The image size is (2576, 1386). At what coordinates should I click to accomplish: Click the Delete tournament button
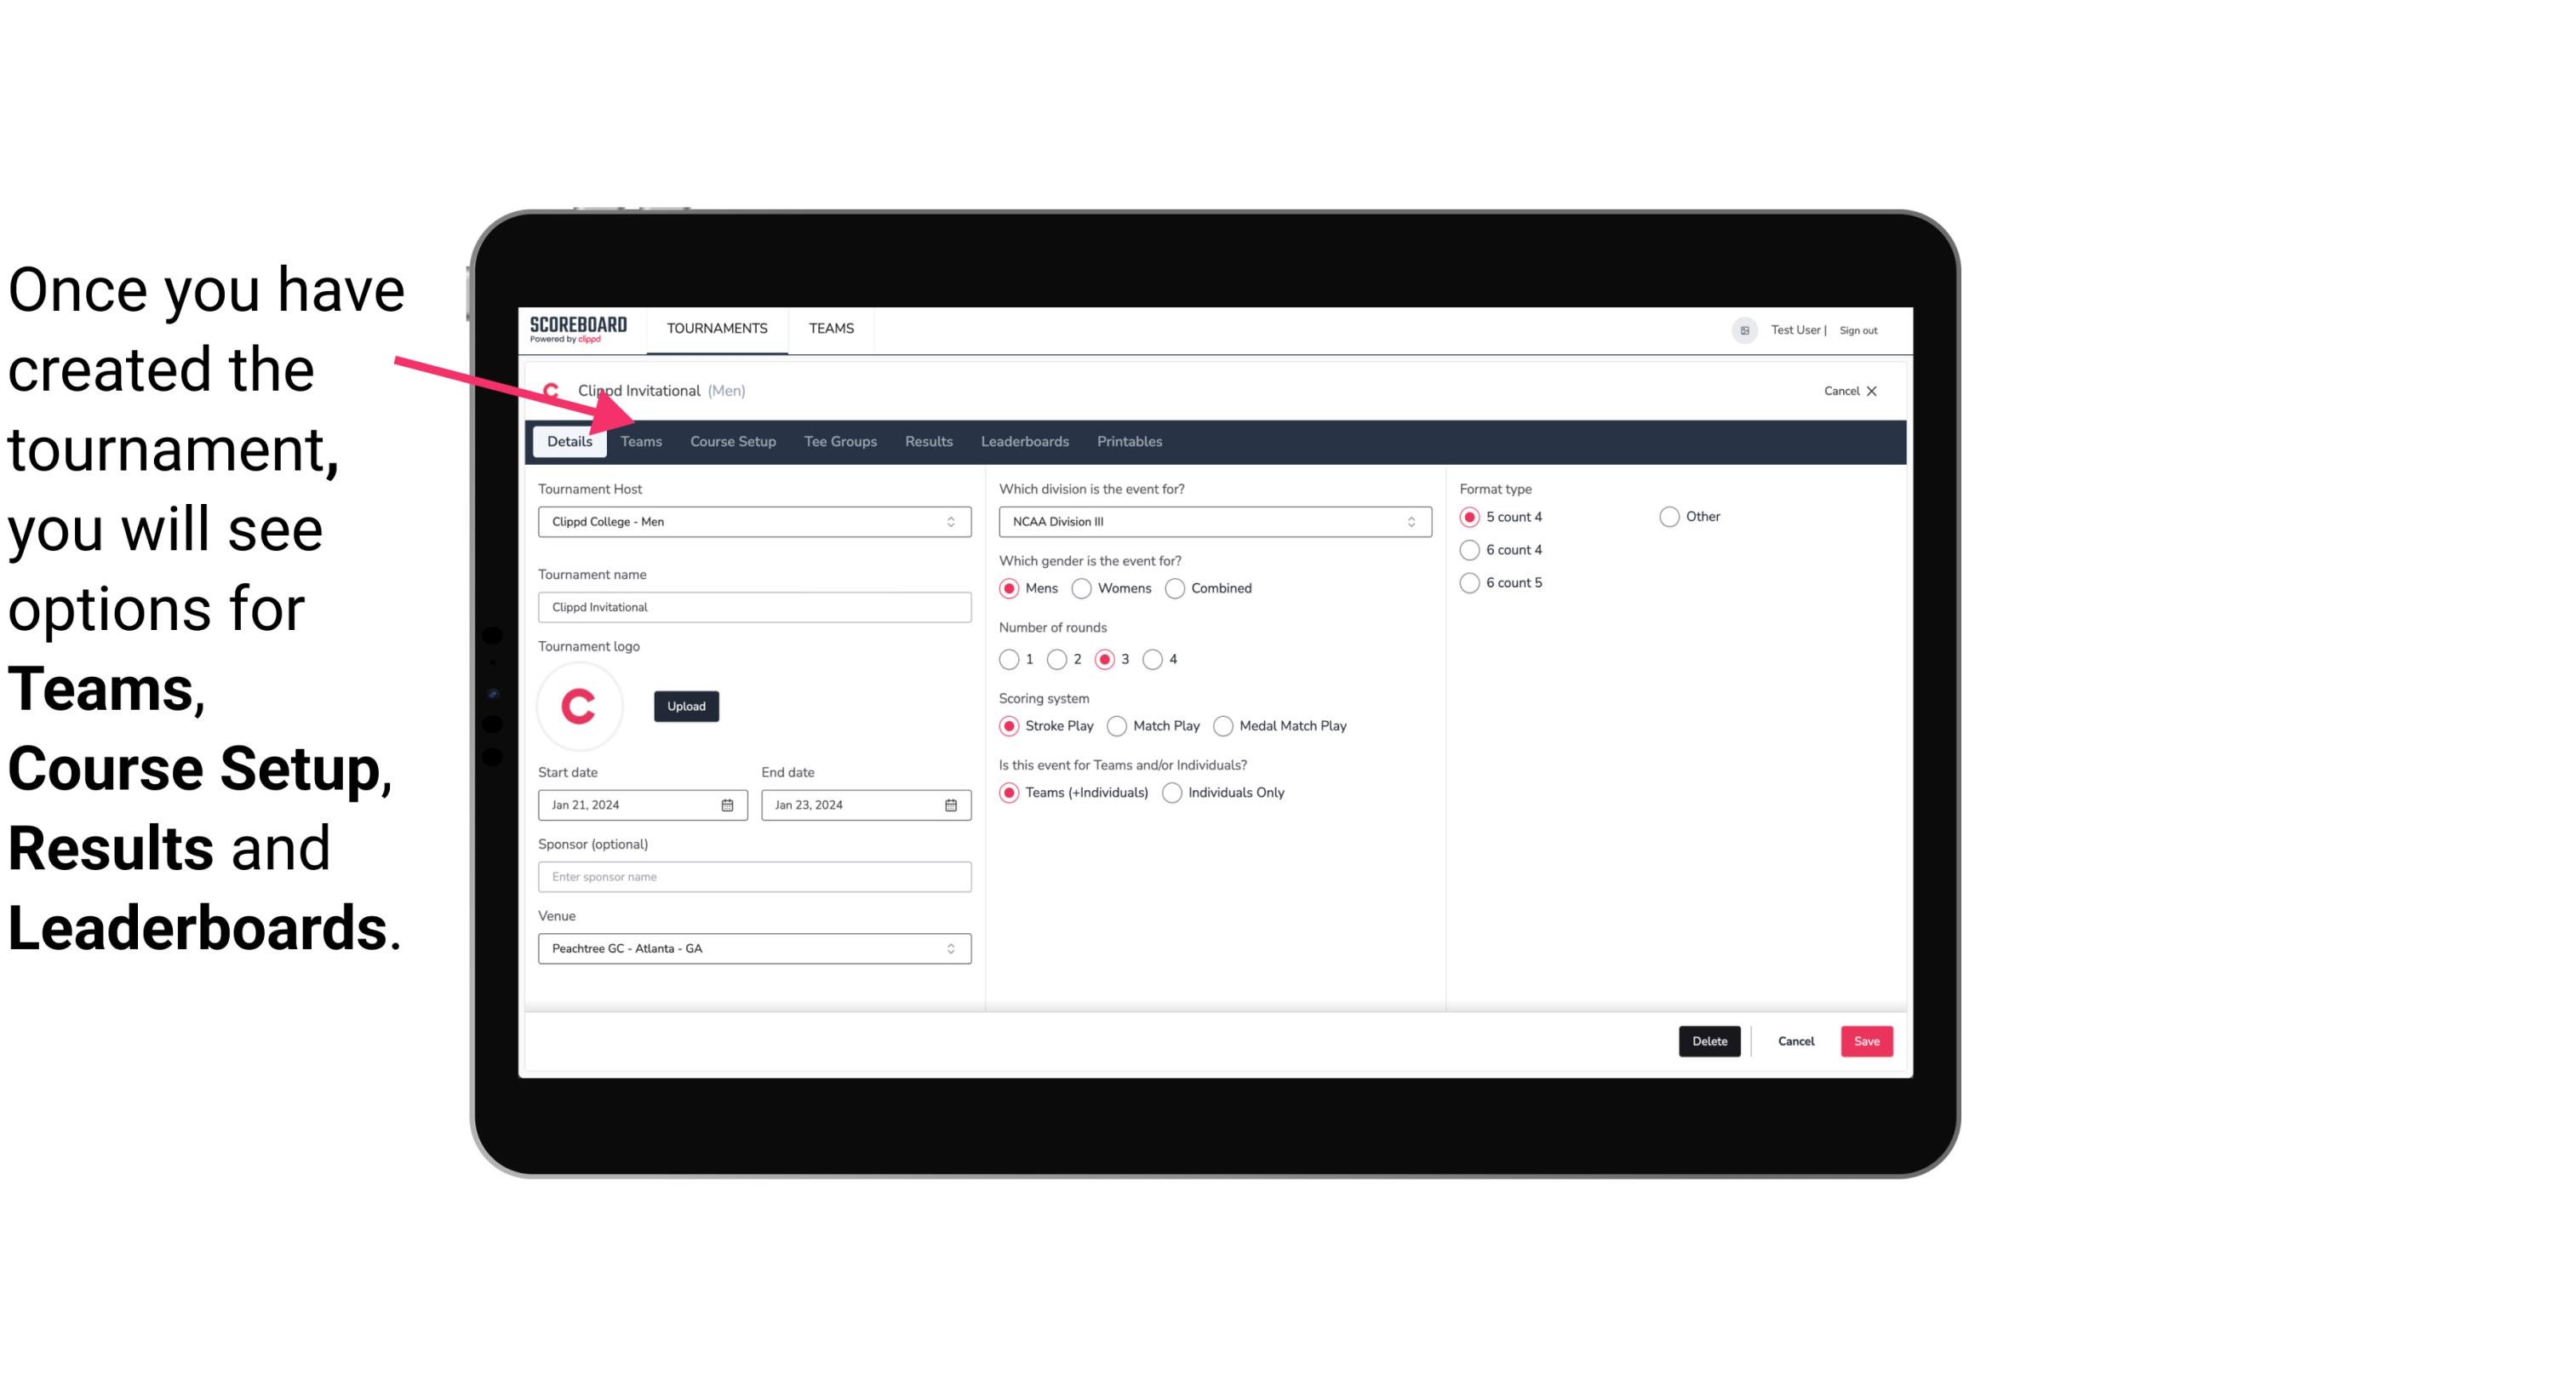[x=1709, y=1041]
